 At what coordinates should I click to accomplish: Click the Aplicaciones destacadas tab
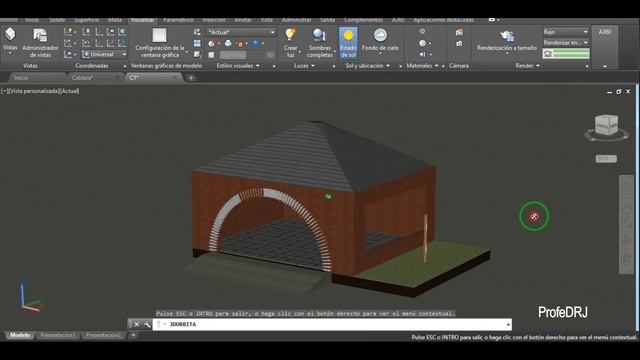(x=443, y=20)
